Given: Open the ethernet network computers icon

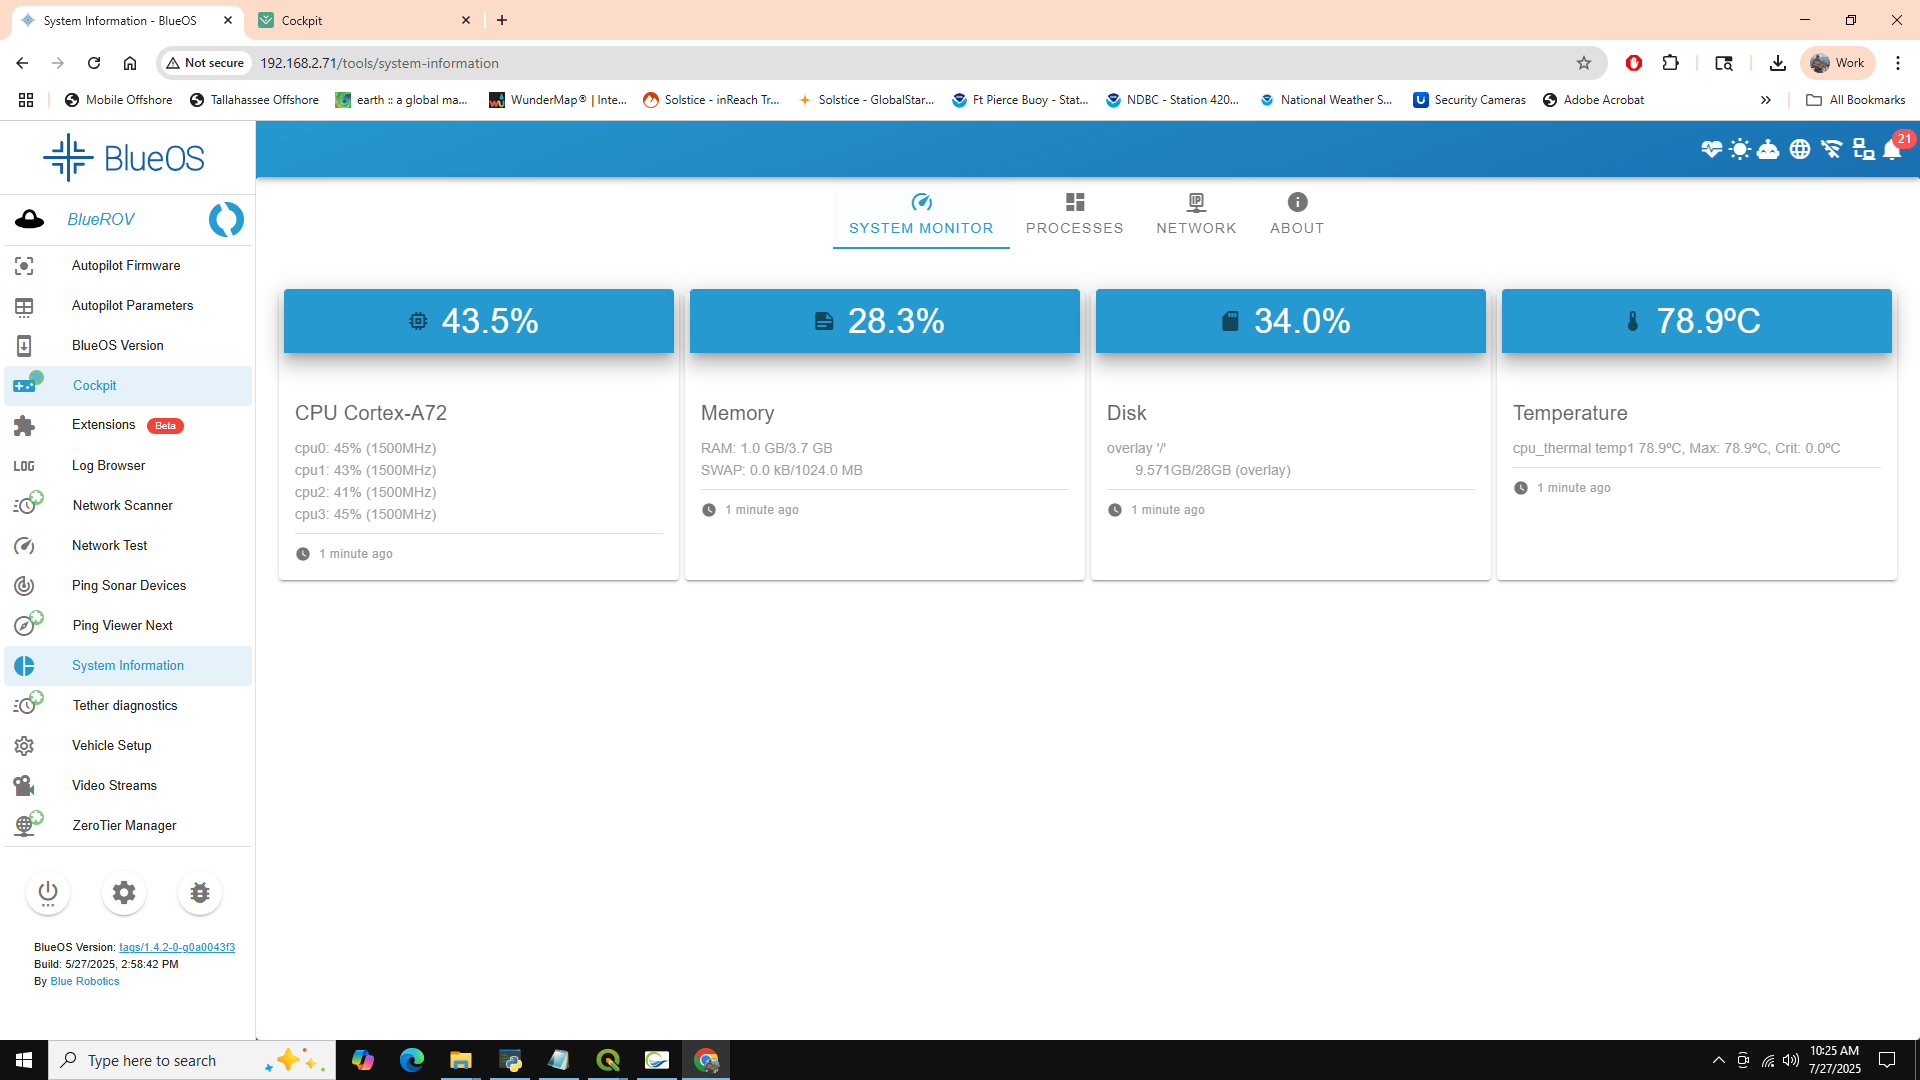Looking at the screenshot, I should point(1863,150).
